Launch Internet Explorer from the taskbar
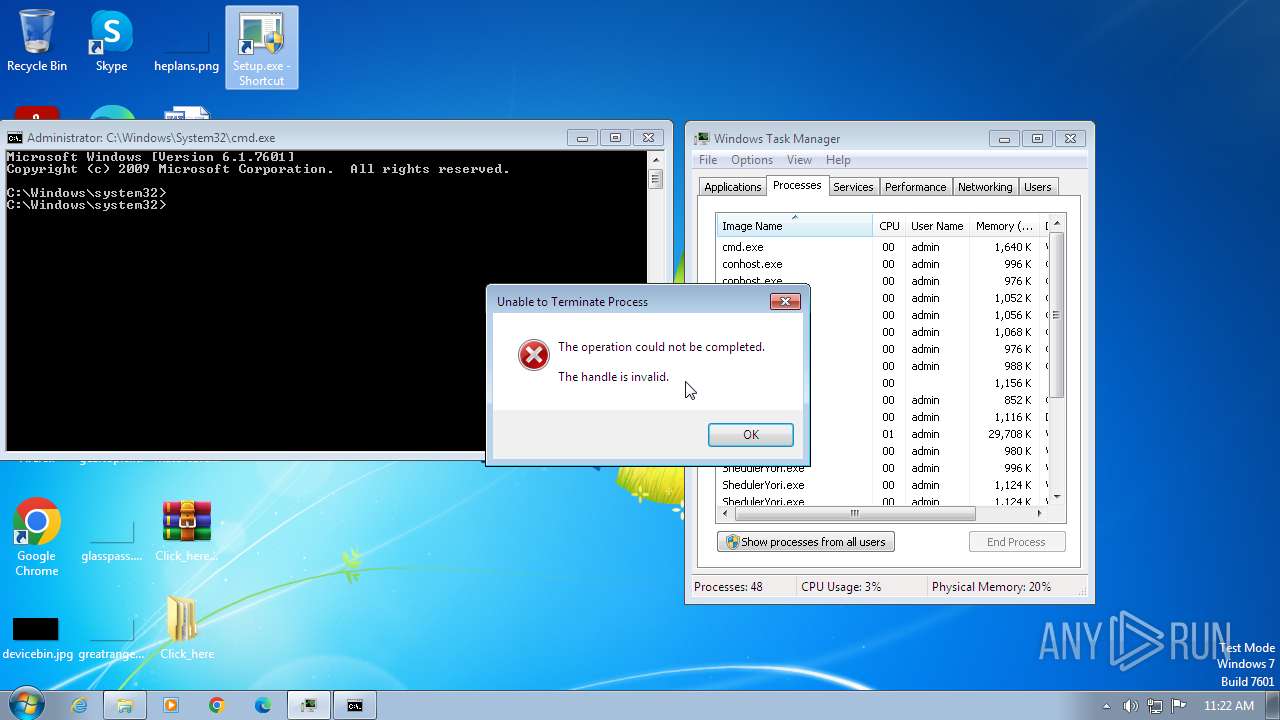Screen dimensions: 1280x720 79,705
